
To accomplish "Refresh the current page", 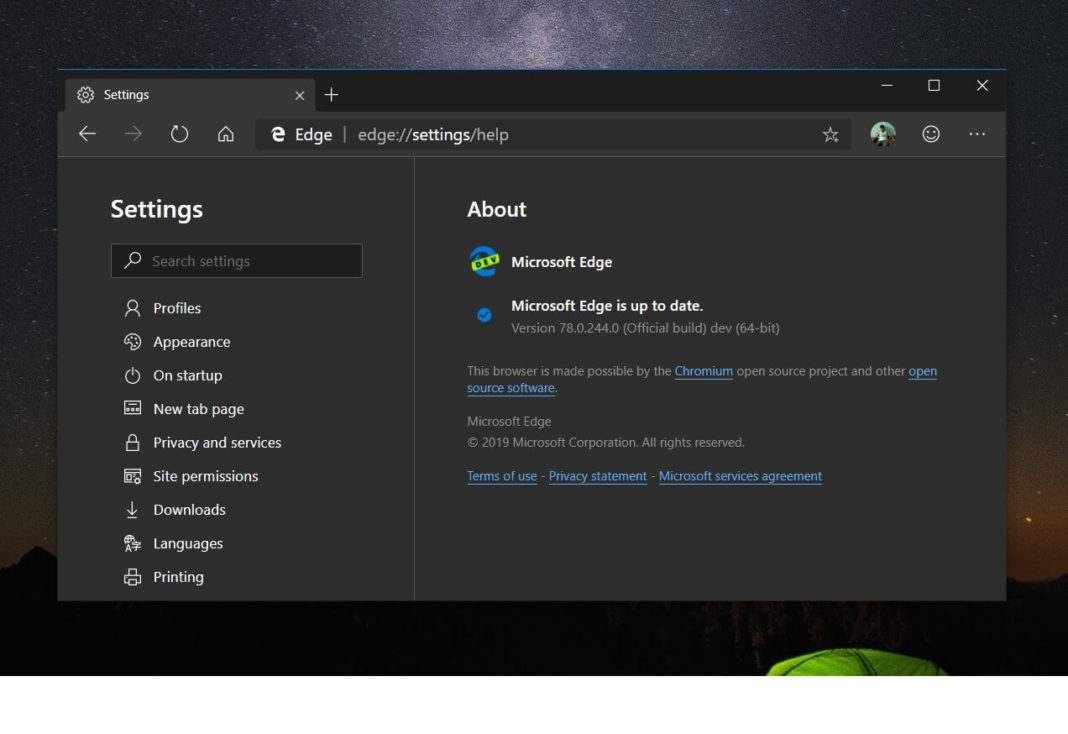I will [x=180, y=133].
